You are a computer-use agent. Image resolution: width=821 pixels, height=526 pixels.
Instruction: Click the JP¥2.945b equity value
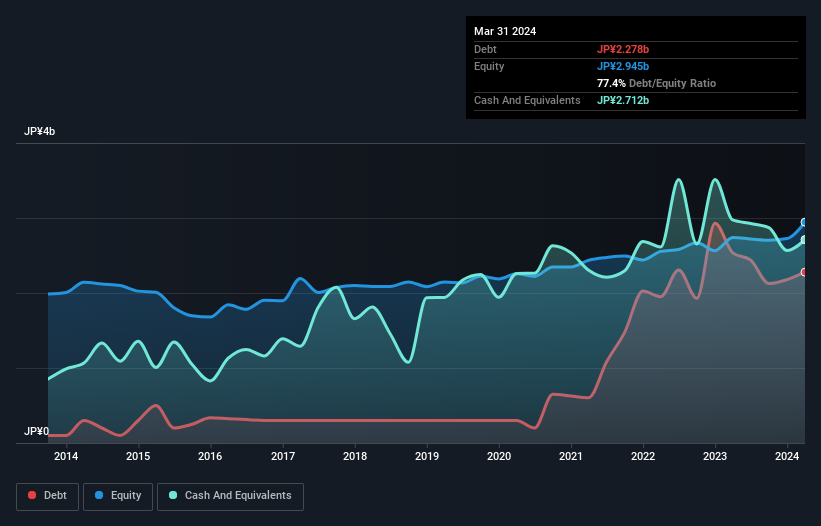(623, 66)
